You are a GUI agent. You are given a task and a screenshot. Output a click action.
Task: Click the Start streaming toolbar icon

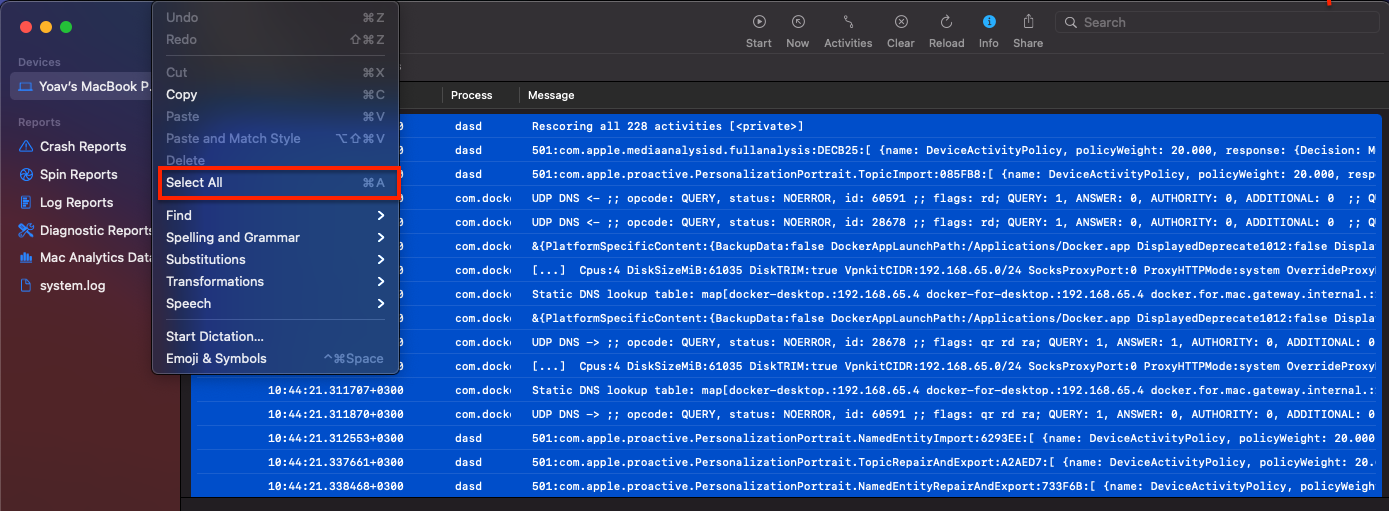[759, 22]
